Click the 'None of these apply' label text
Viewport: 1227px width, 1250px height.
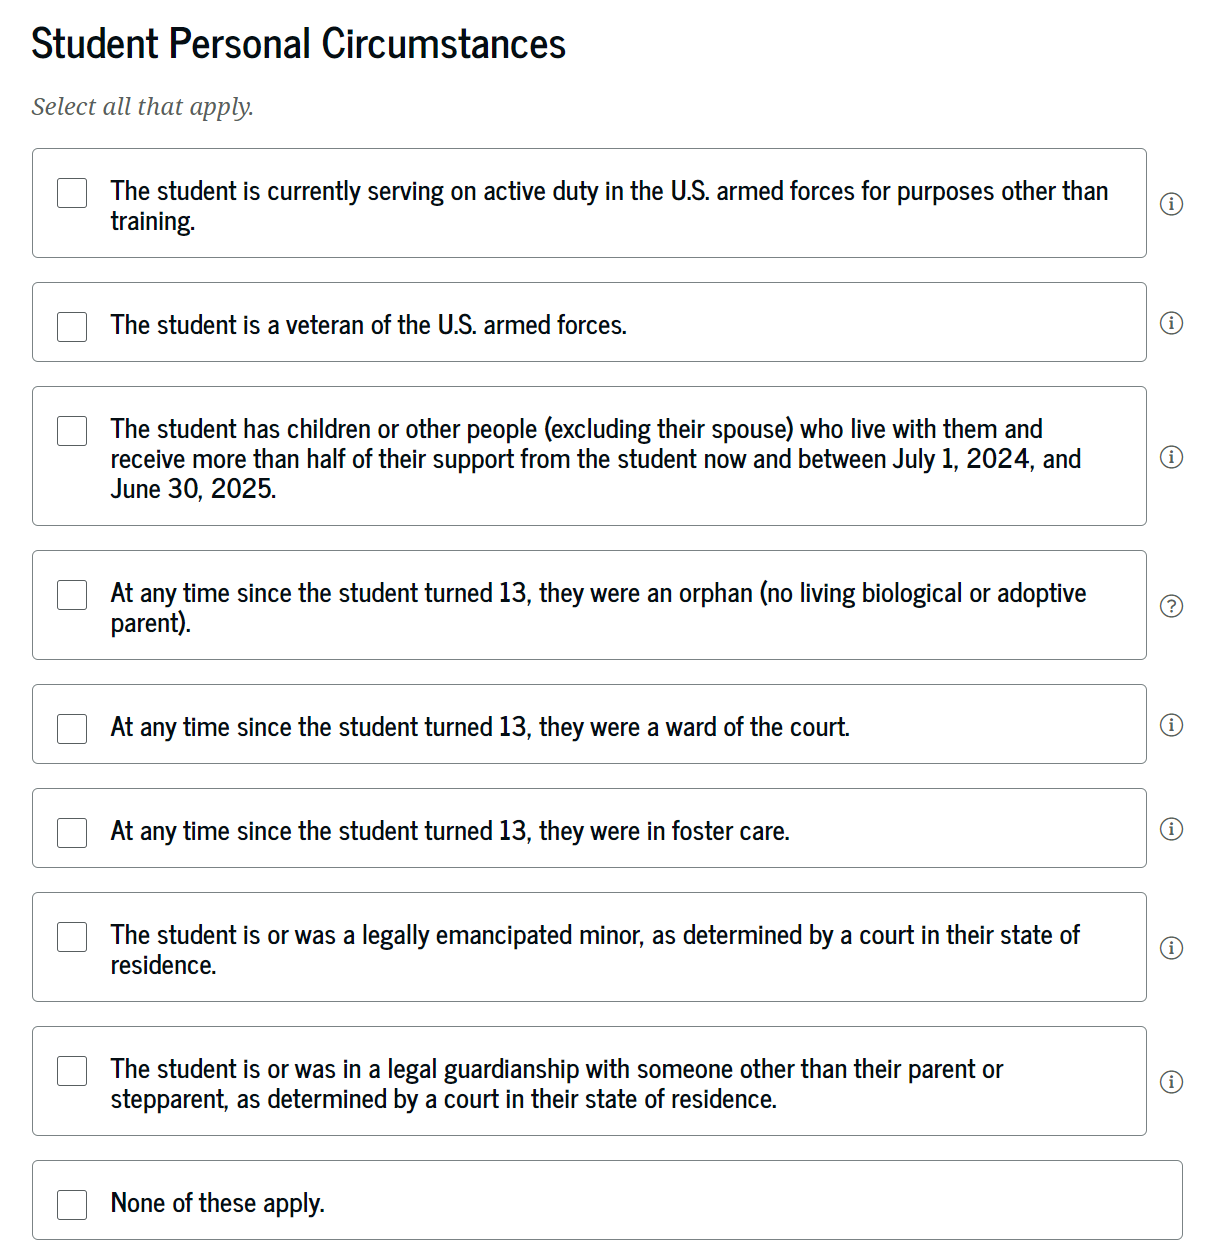click(x=217, y=1203)
